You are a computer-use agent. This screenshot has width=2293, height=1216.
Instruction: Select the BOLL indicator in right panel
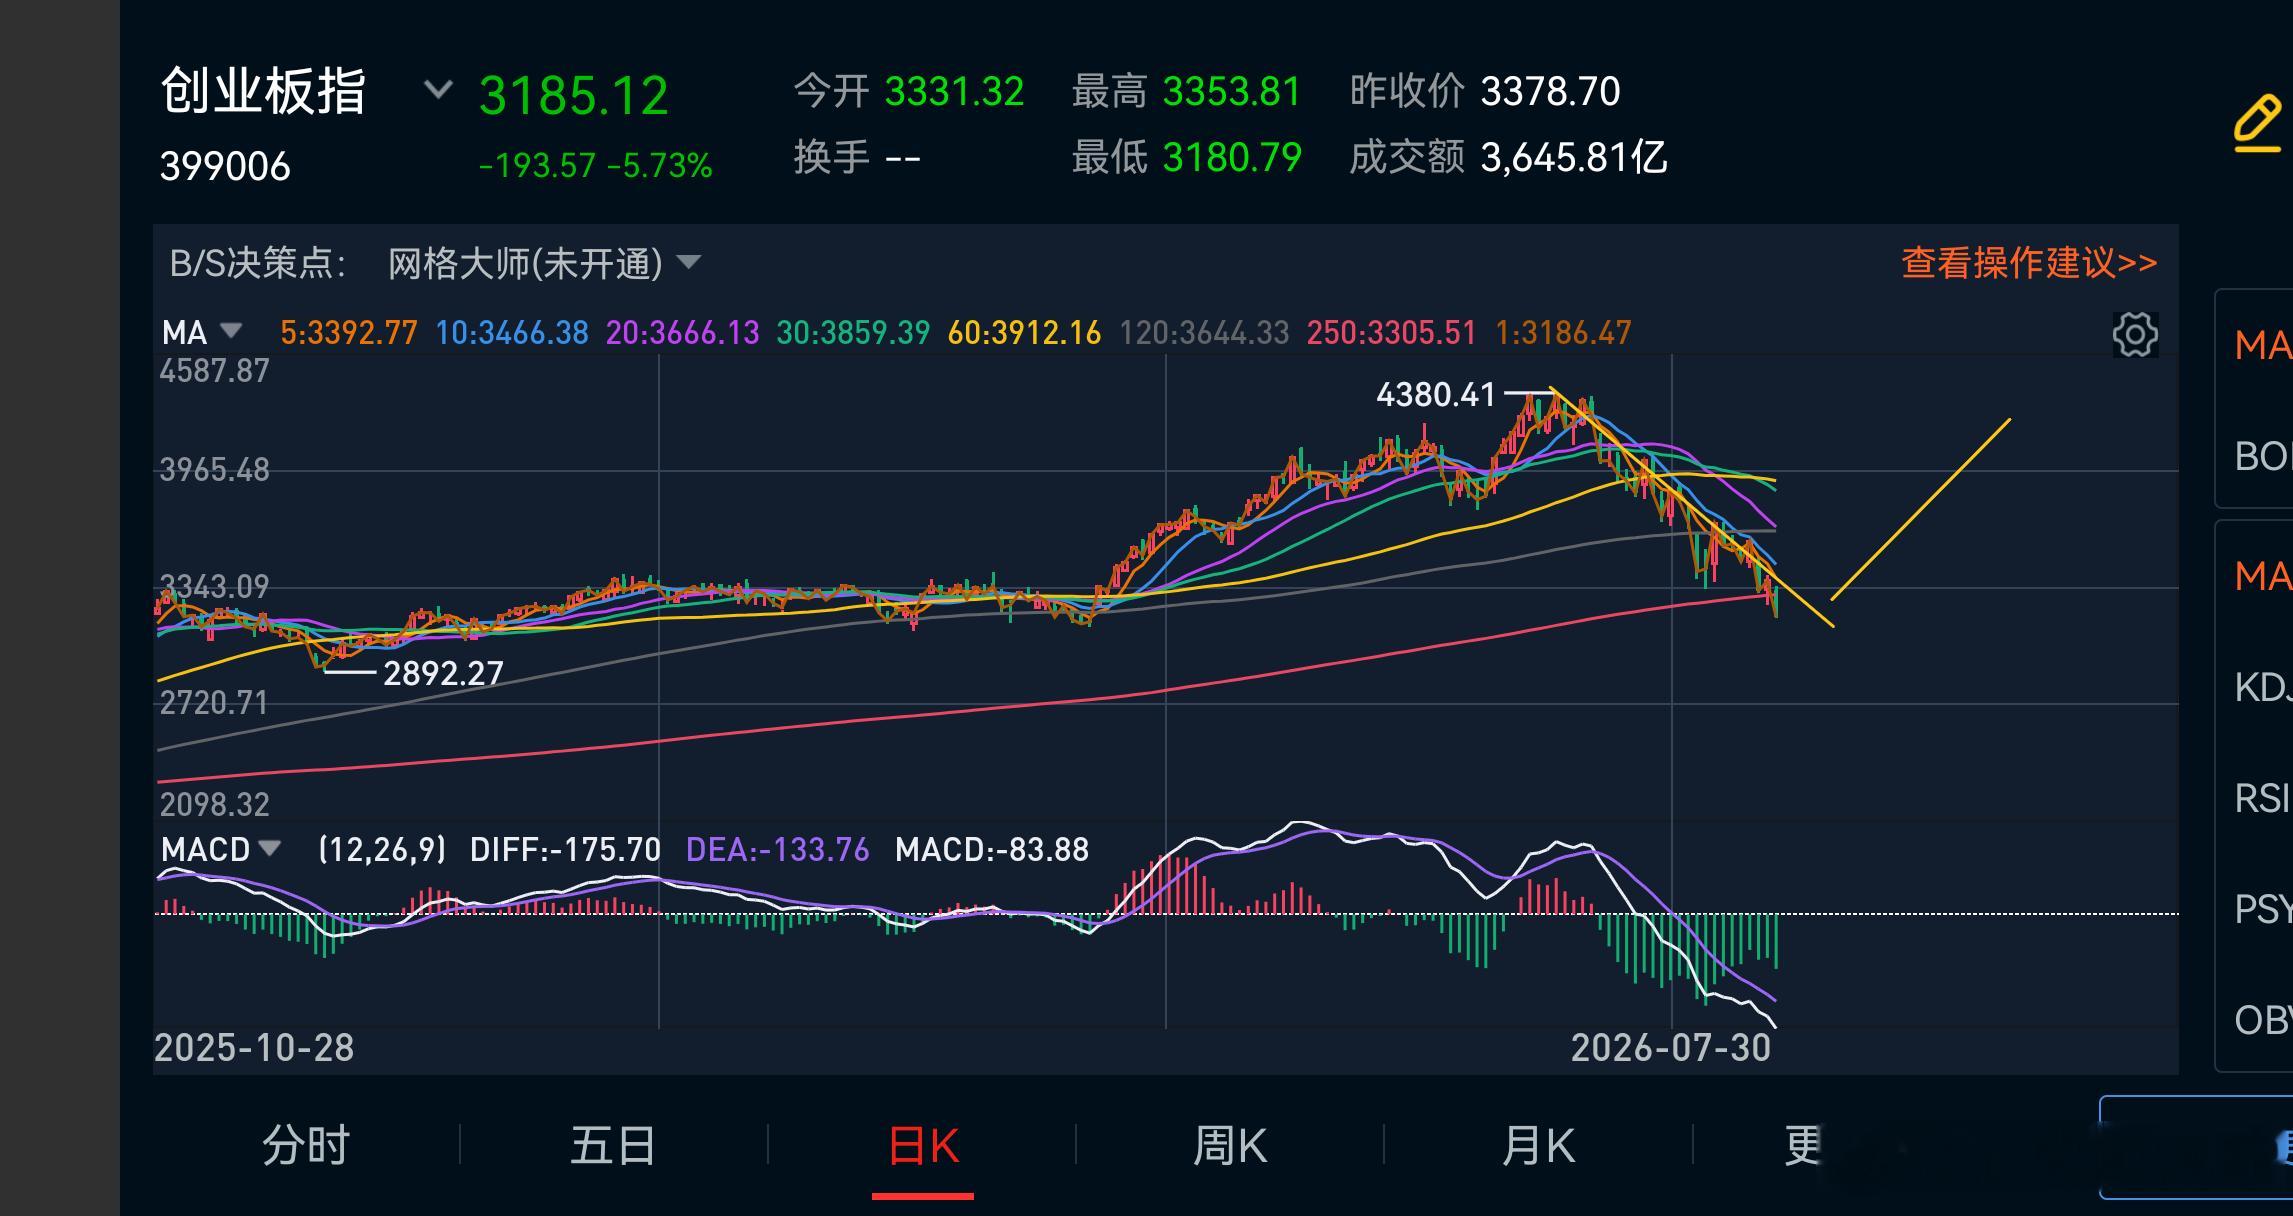2263,457
